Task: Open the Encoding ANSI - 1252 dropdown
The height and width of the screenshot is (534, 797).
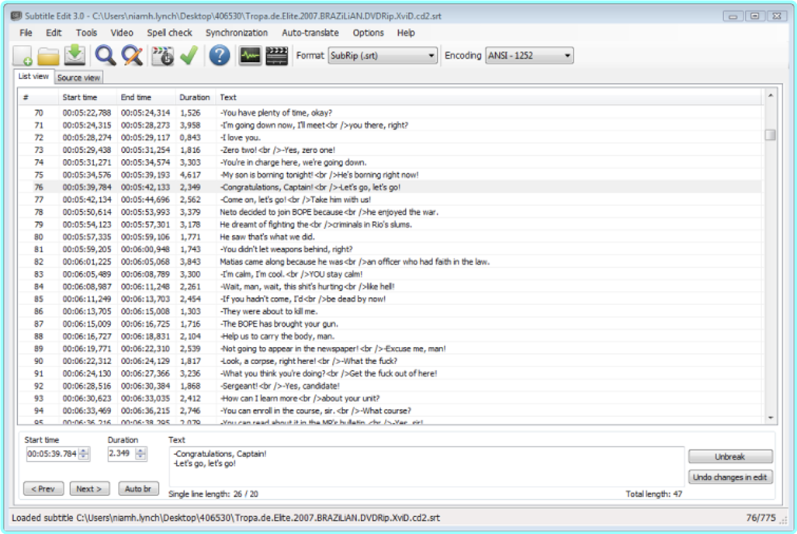Action: [529, 55]
